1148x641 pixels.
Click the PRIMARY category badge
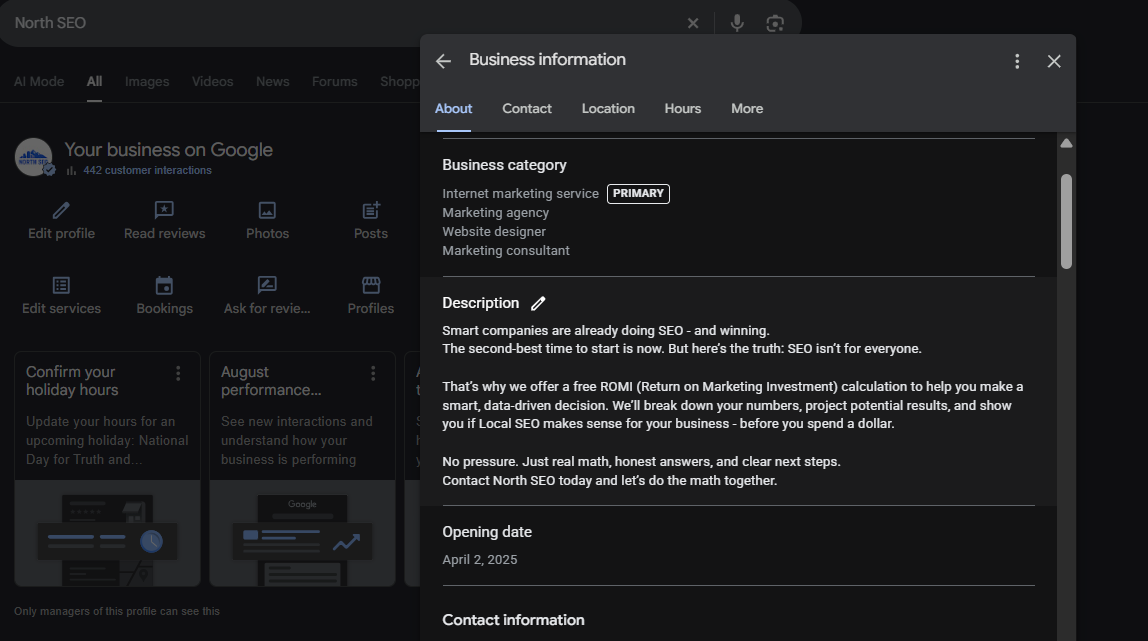point(638,193)
